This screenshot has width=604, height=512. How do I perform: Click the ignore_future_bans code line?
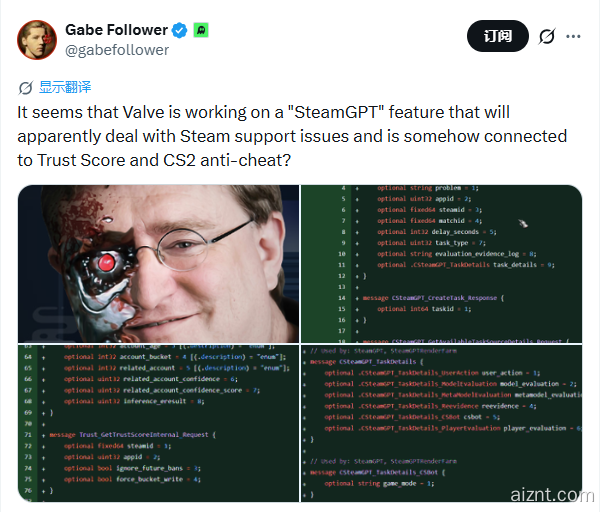point(132,468)
